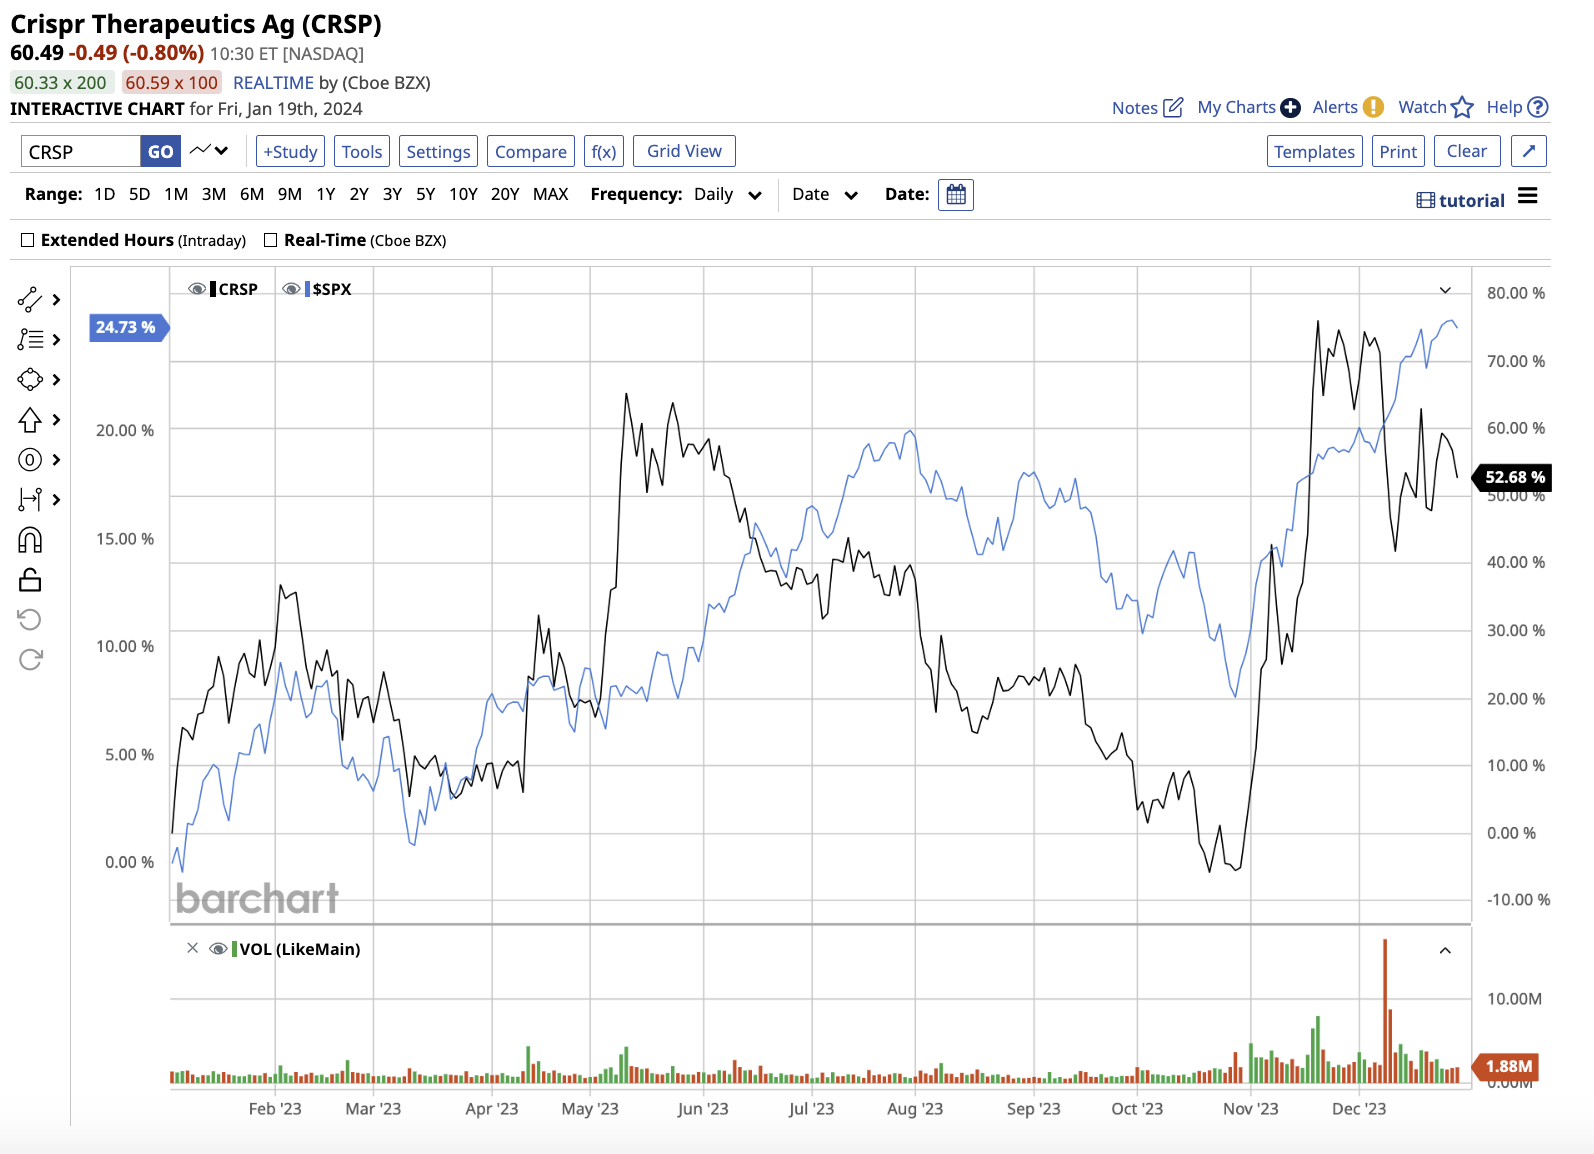Expand the volume pane chevron
1594x1154 pixels.
pos(1445,950)
